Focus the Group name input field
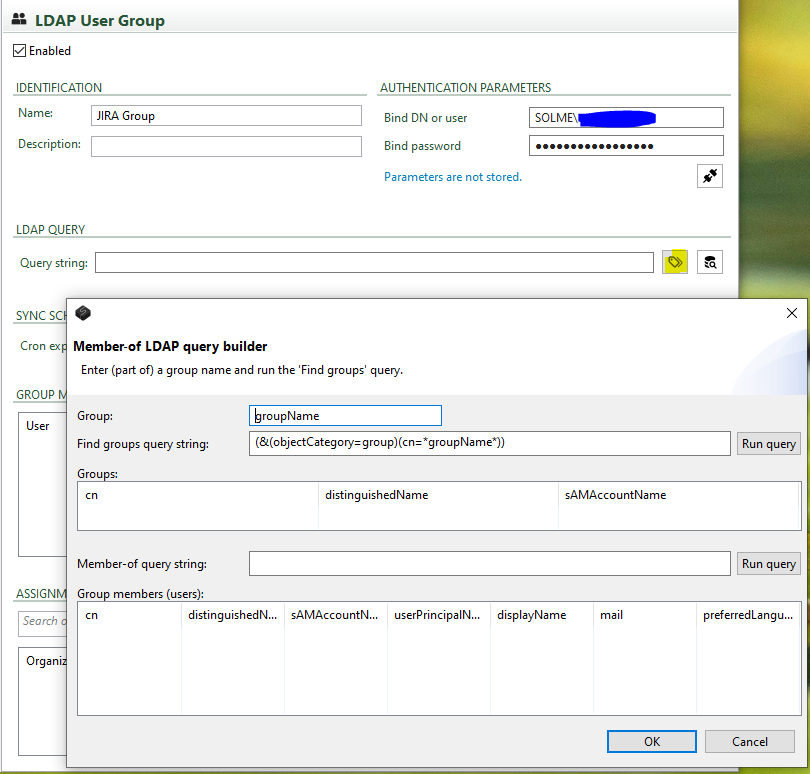Screen dimensions: 810x774 pyautogui.click(x=345, y=415)
